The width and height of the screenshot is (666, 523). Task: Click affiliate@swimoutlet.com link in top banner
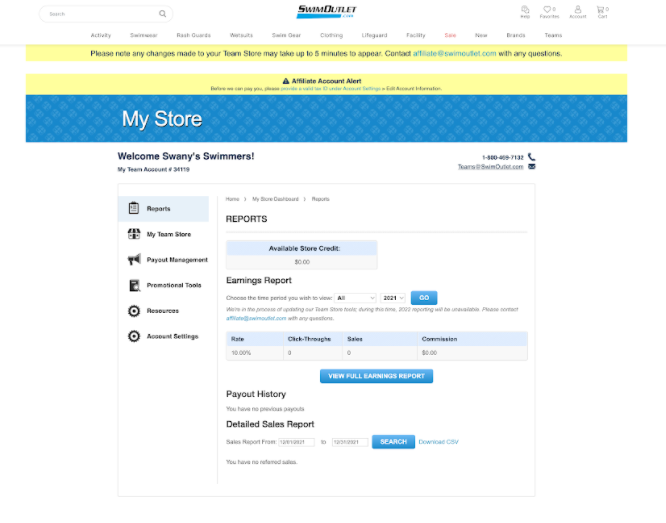click(454, 54)
